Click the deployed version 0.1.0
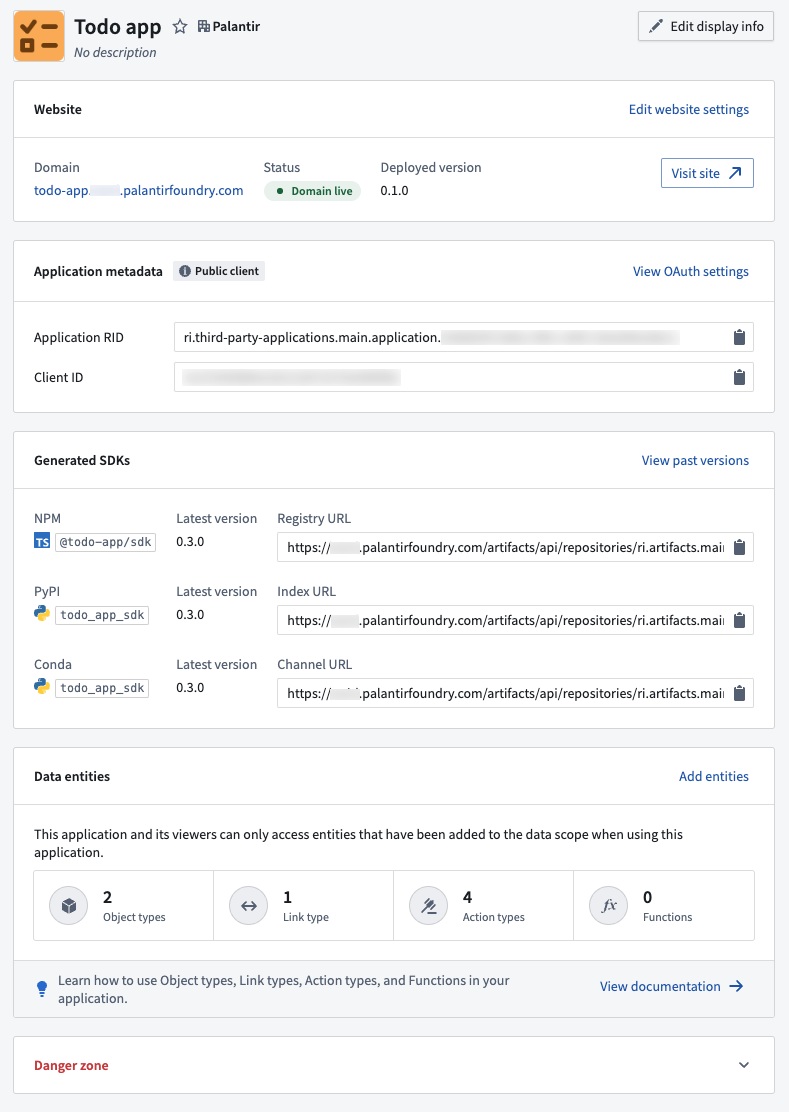This screenshot has width=789, height=1112. pos(394,190)
